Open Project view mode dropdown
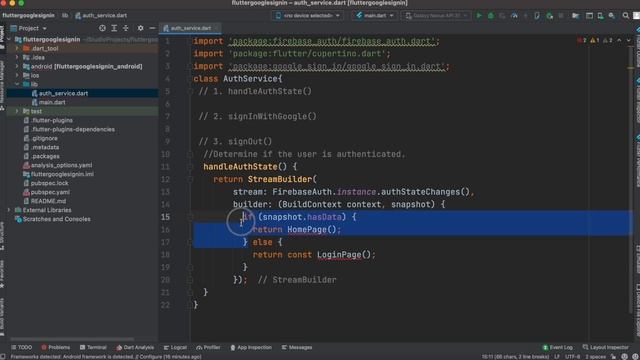 29,28
